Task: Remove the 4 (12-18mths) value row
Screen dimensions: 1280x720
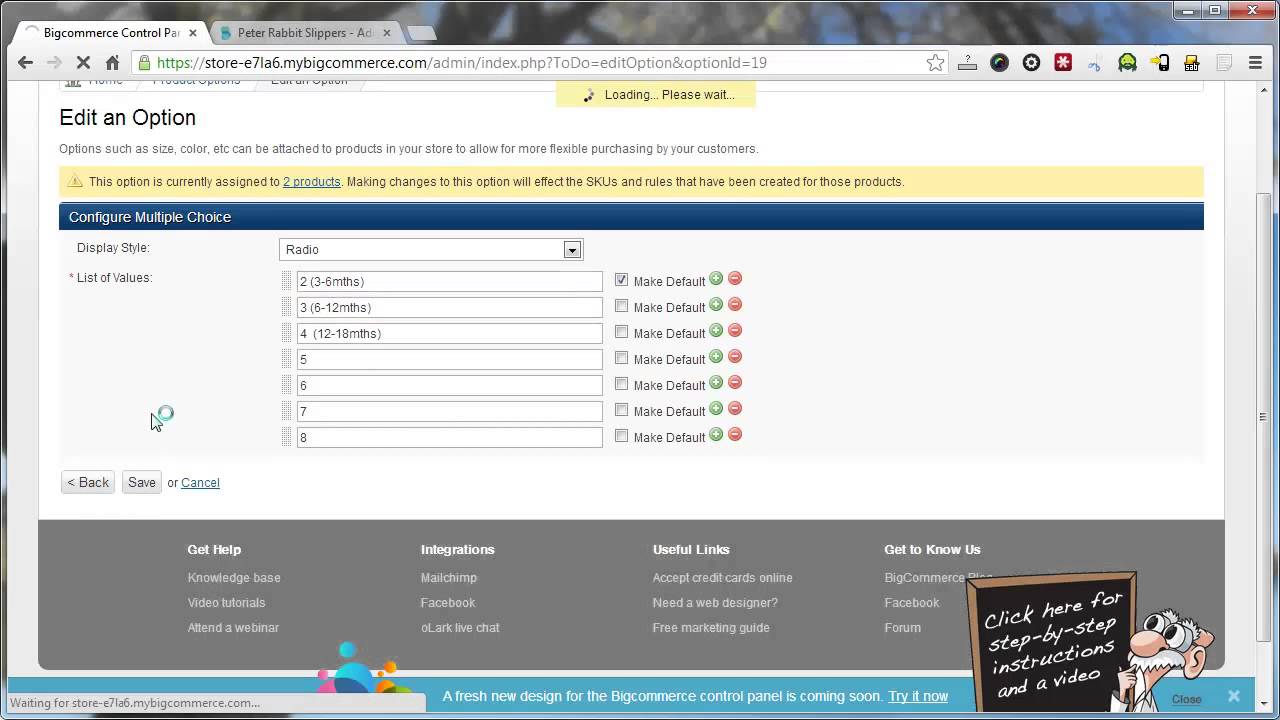Action: coord(735,331)
